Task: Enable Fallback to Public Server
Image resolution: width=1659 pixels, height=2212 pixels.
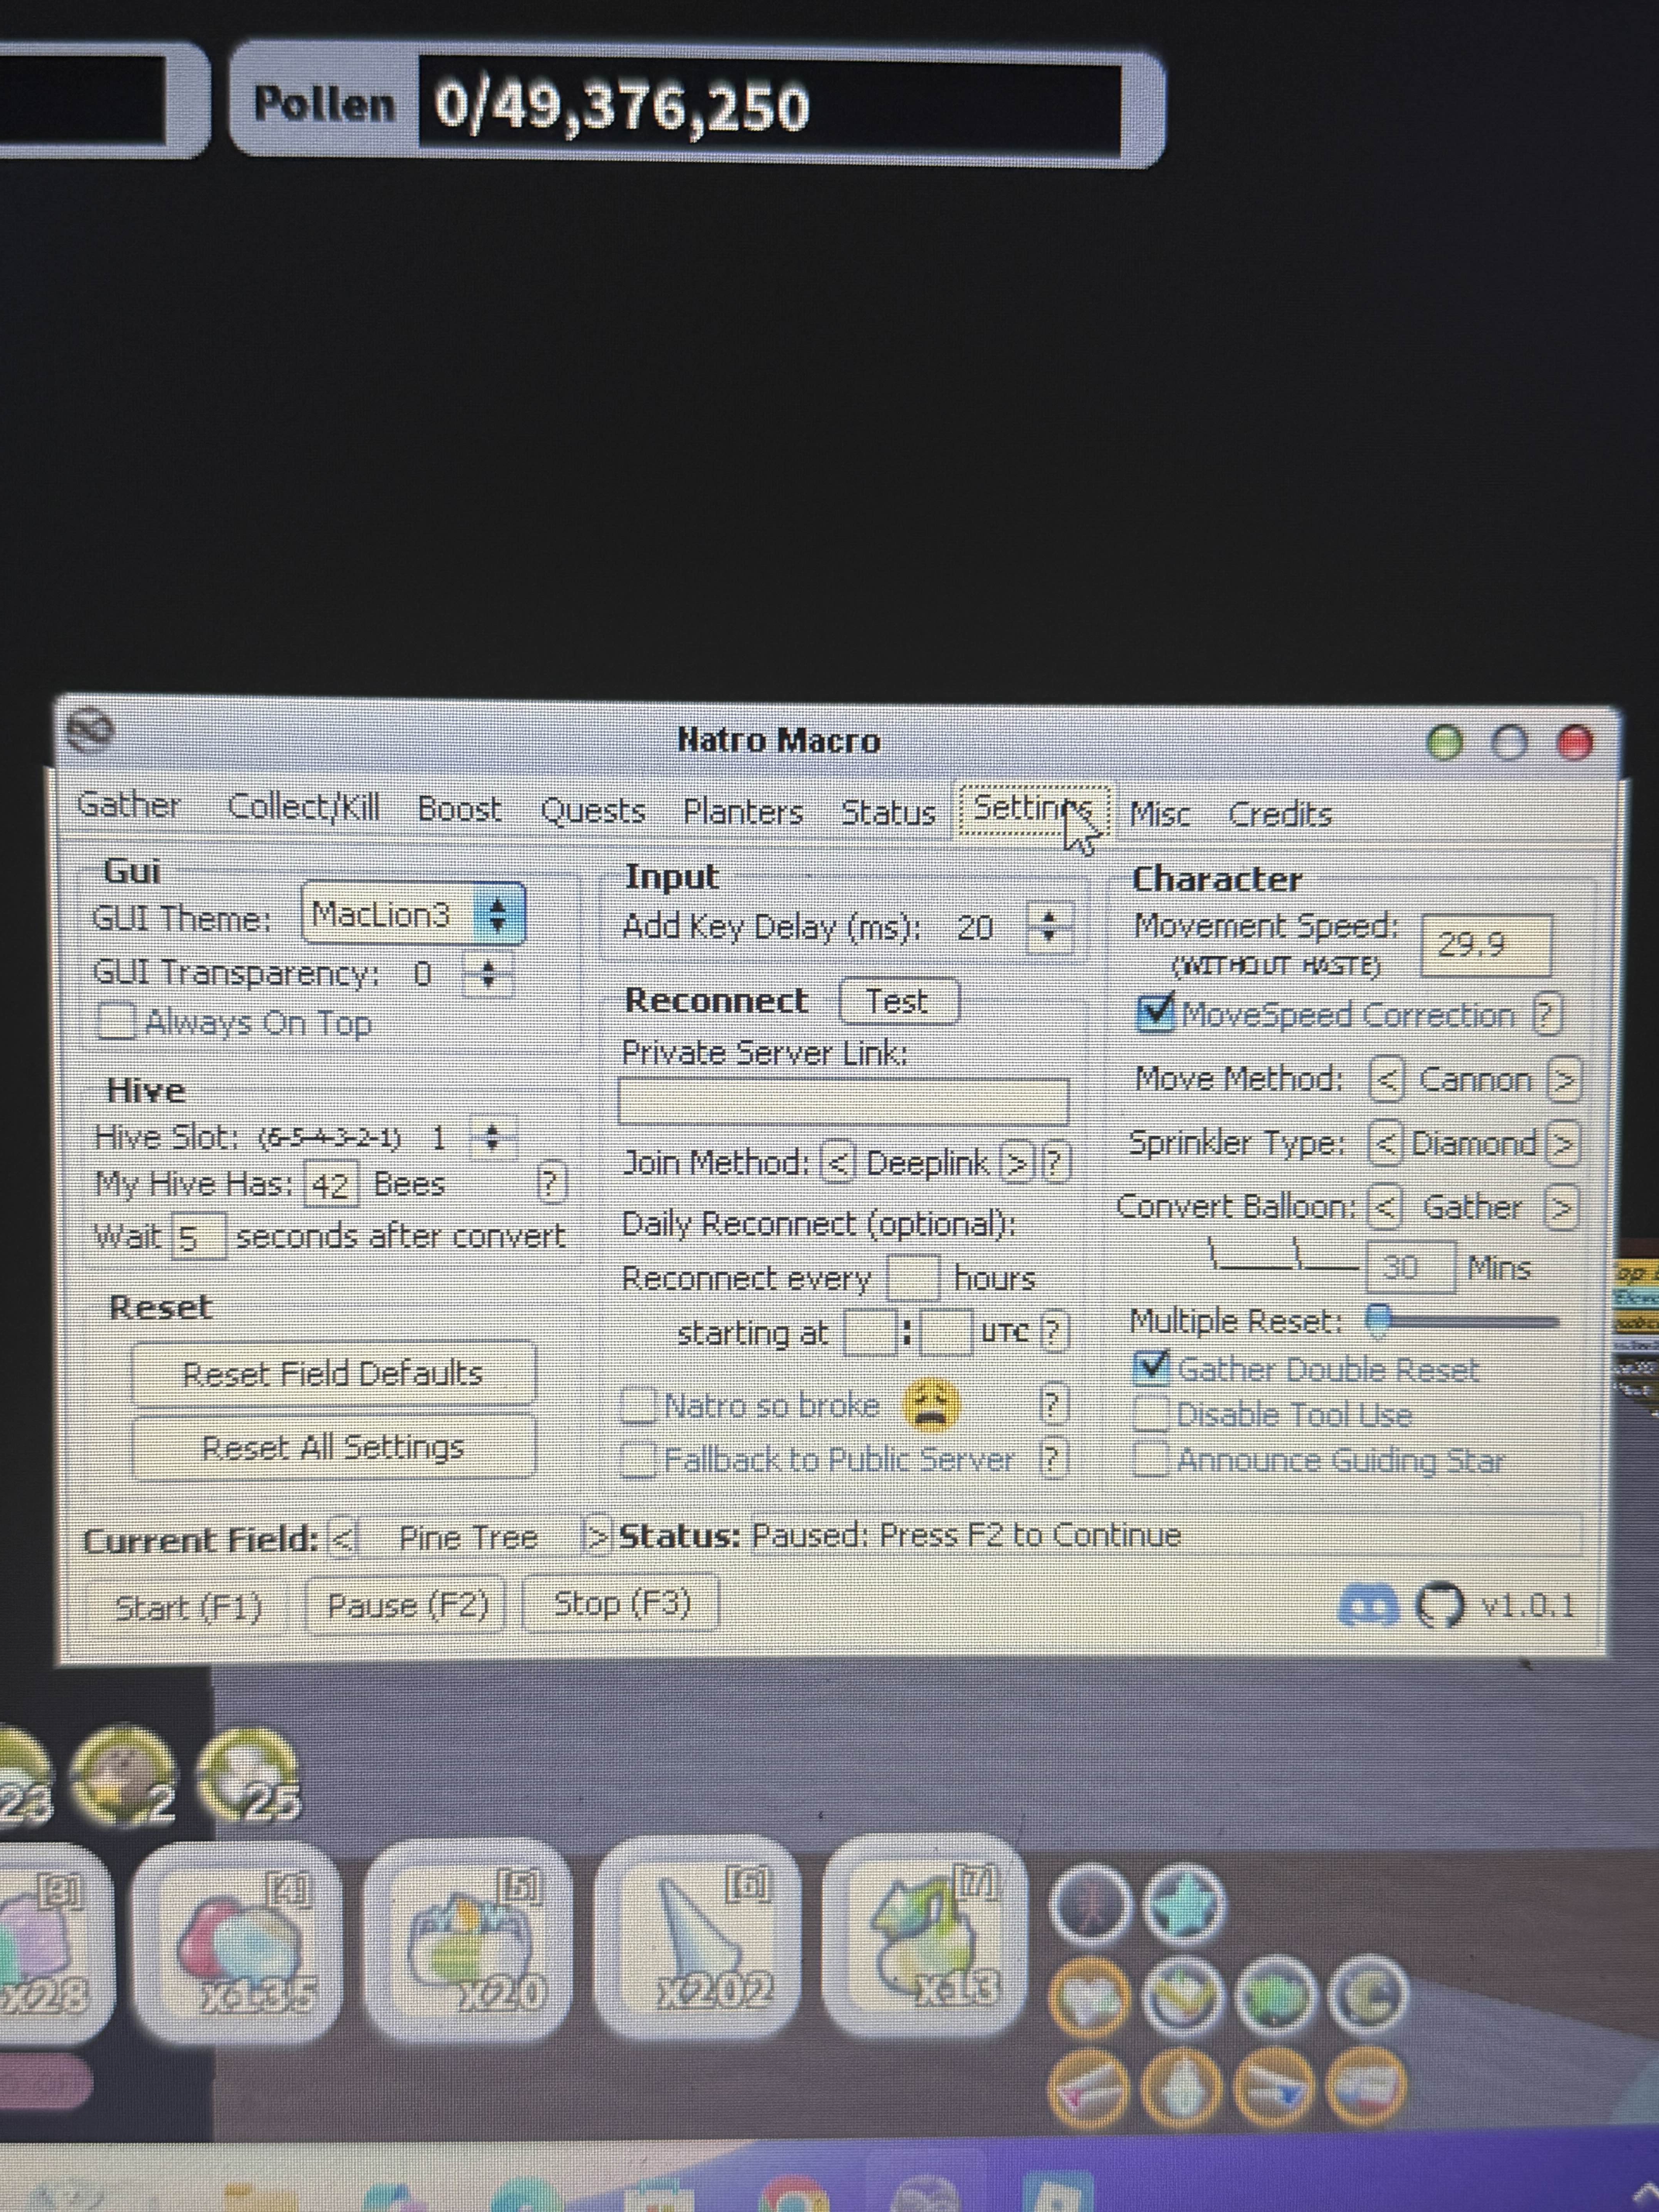Action: pos(638,1460)
